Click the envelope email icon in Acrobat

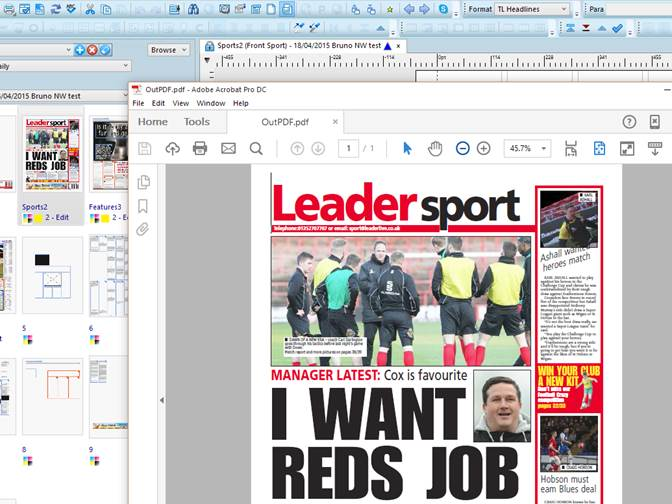(228, 149)
